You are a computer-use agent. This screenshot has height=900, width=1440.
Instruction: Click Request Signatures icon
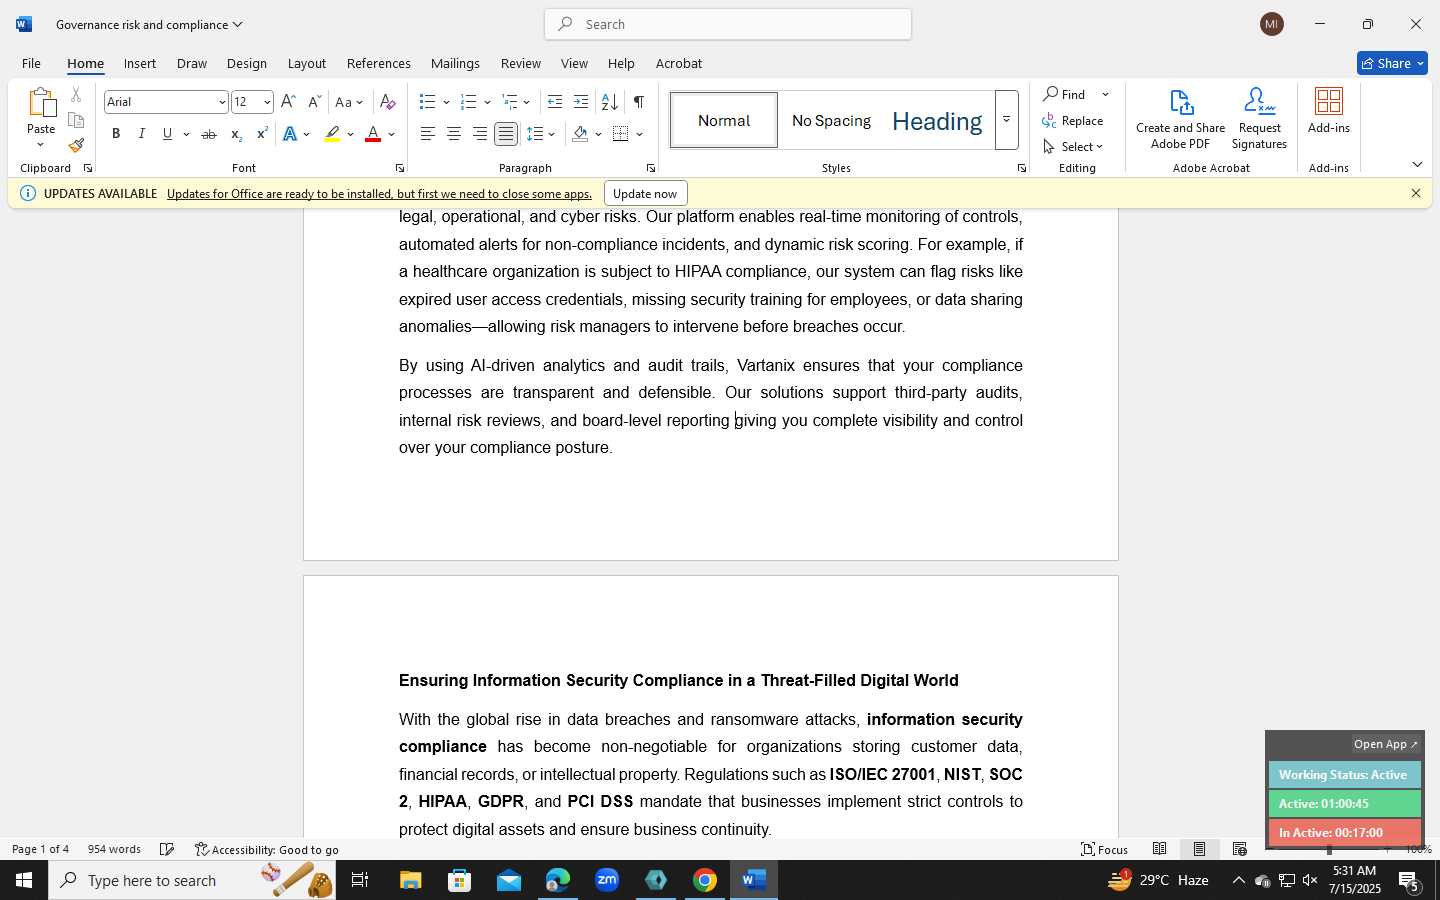click(x=1259, y=103)
